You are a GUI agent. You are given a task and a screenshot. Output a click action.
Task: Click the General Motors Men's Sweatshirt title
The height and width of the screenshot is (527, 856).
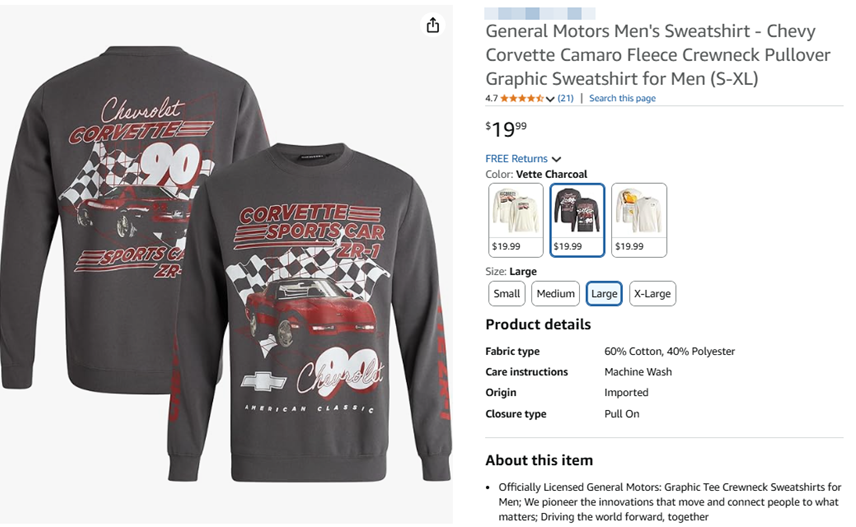[650, 54]
